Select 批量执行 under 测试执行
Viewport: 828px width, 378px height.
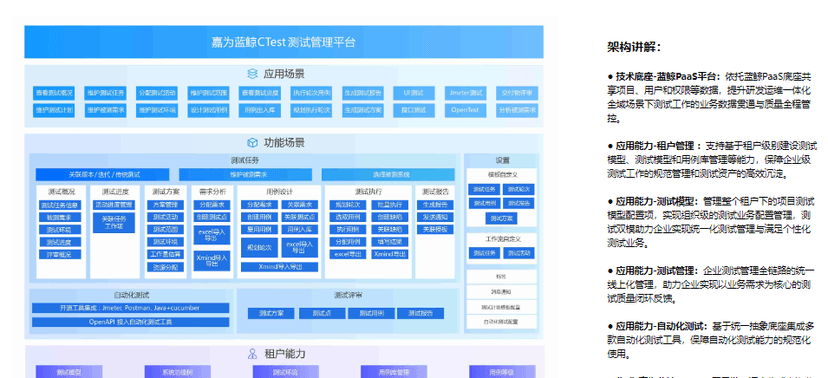(x=390, y=205)
